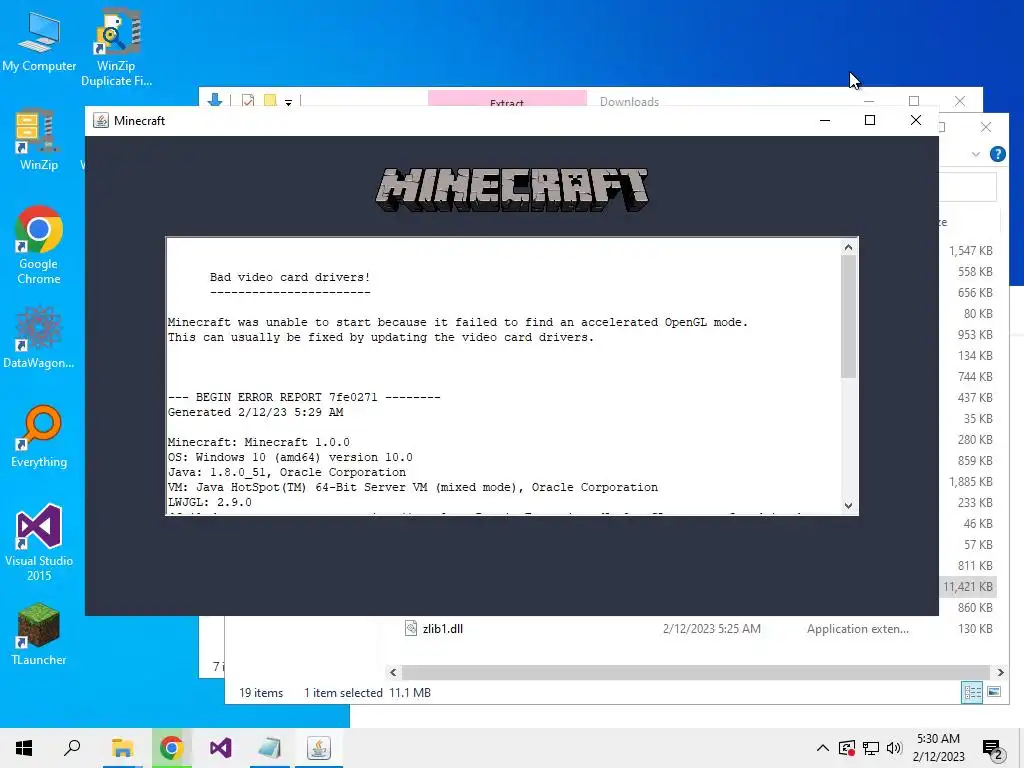Open the Customize Quick Access Toolbar dropdown

tap(288, 102)
